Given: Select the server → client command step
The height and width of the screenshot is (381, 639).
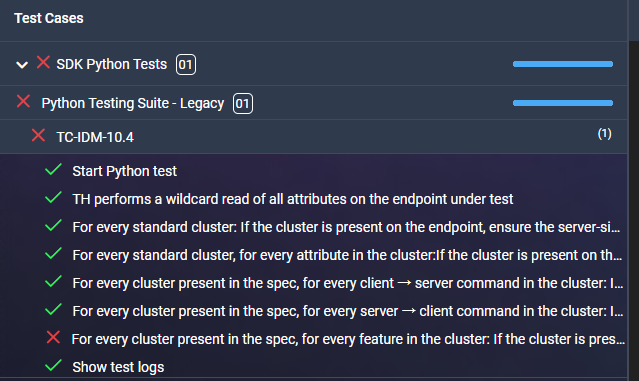Looking at the screenshot, I should click(x=348, y=311).
